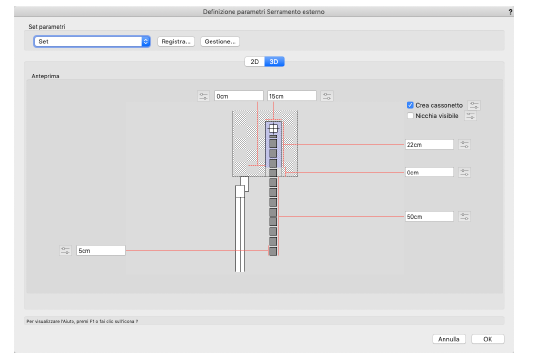
Task: Uncheck Crea cassonetto checkbox
Action: [410, 105]
